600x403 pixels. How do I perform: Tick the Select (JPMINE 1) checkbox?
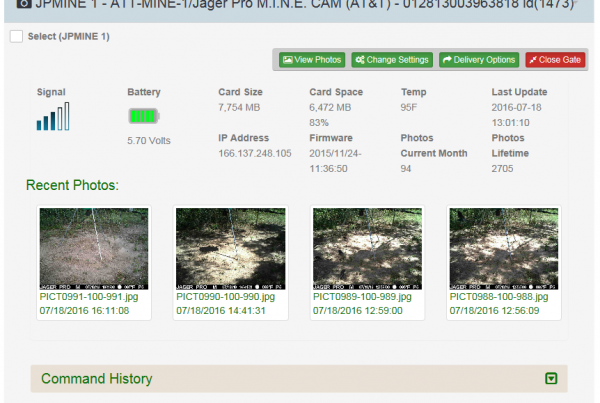click(x=16, y=36)
